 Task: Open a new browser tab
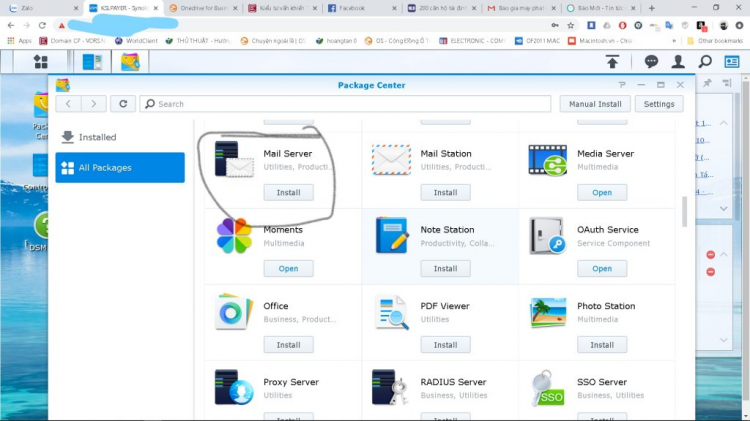coord(651,8)
